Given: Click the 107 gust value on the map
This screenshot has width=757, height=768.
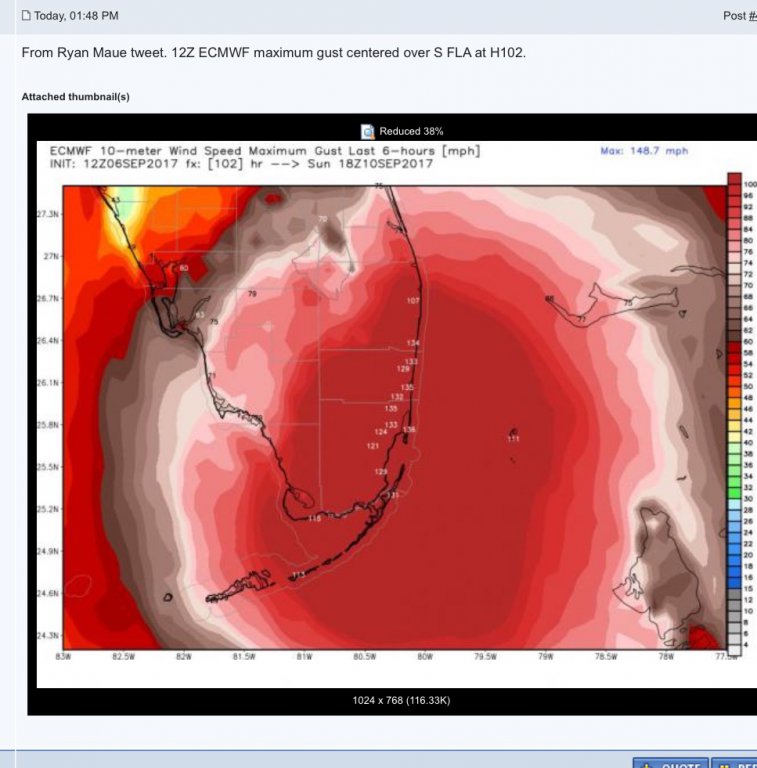Looking at the screenshot, I should (413, 301).
